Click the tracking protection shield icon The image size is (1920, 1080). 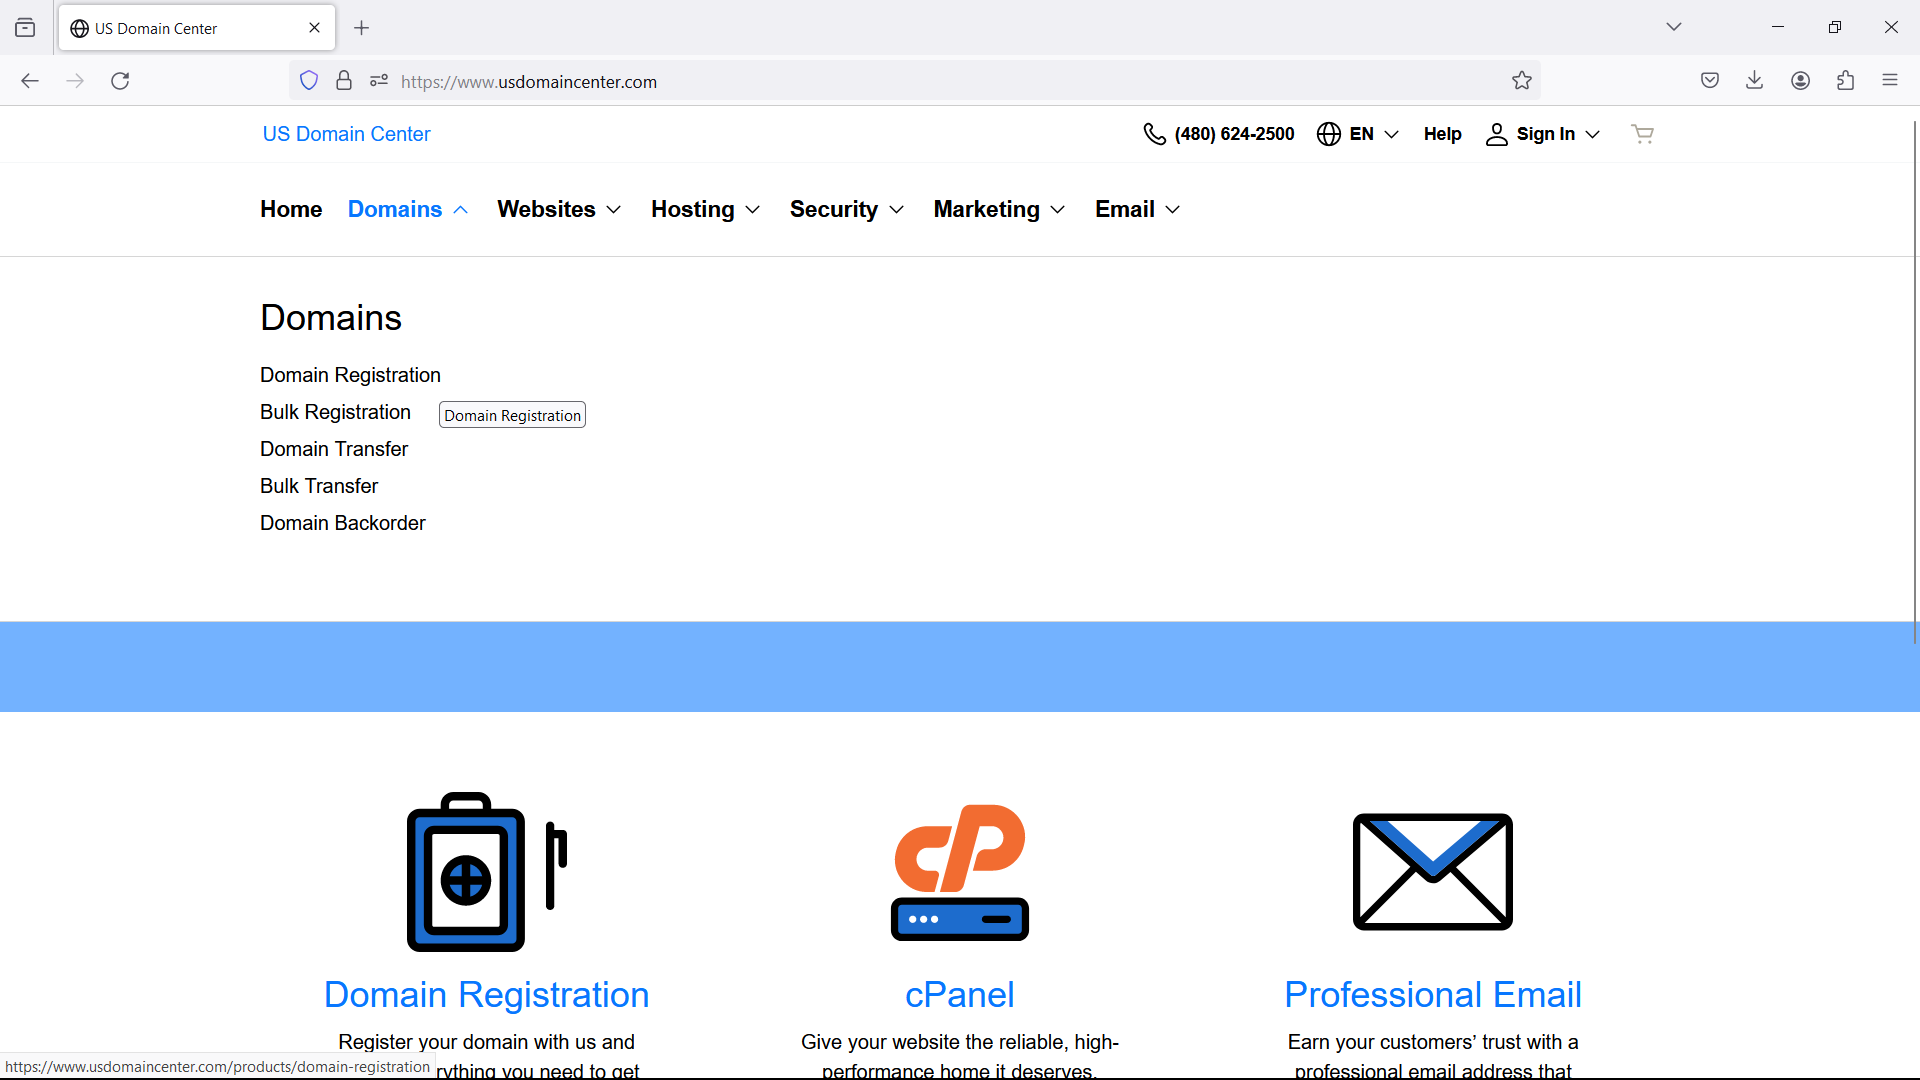309,81
